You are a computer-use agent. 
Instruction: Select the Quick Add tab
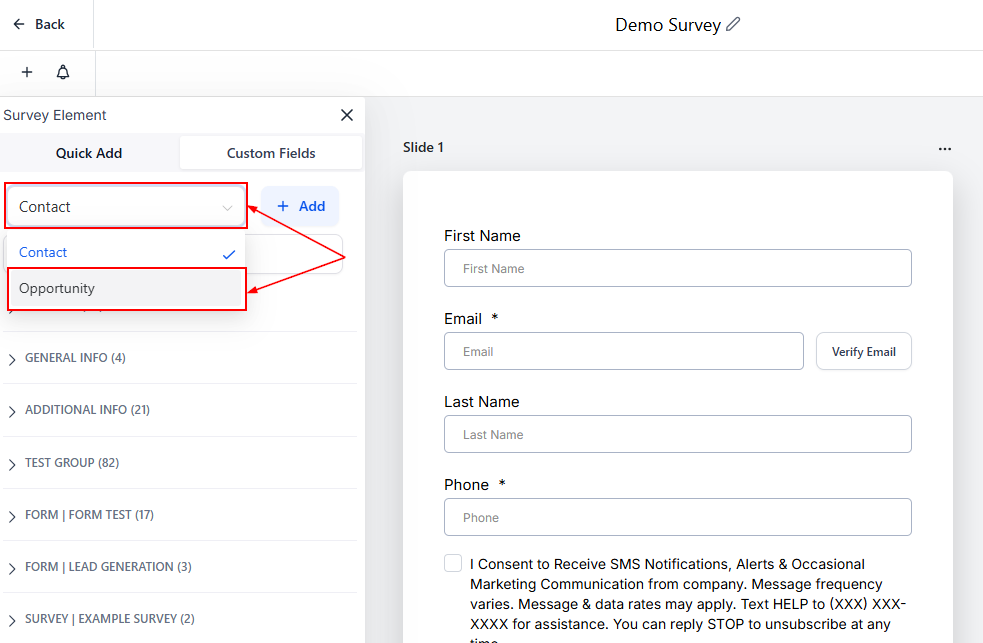pos(89,153)
